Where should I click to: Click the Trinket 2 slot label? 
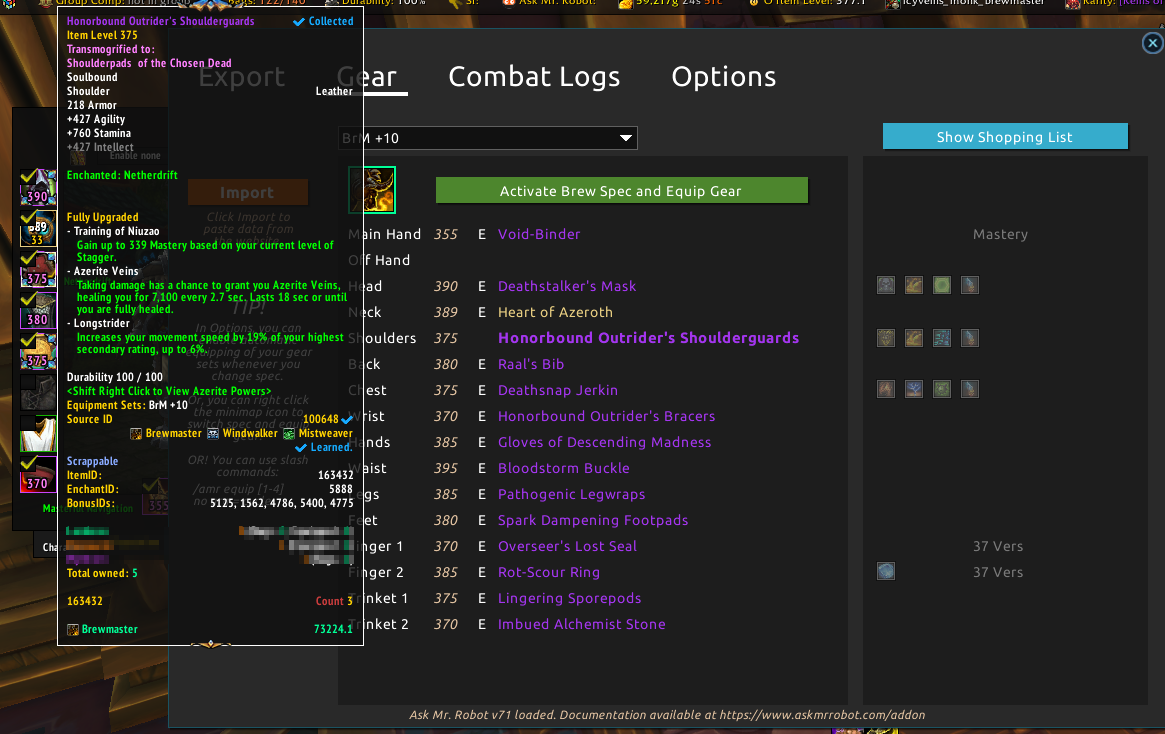[x=378, y=624]
